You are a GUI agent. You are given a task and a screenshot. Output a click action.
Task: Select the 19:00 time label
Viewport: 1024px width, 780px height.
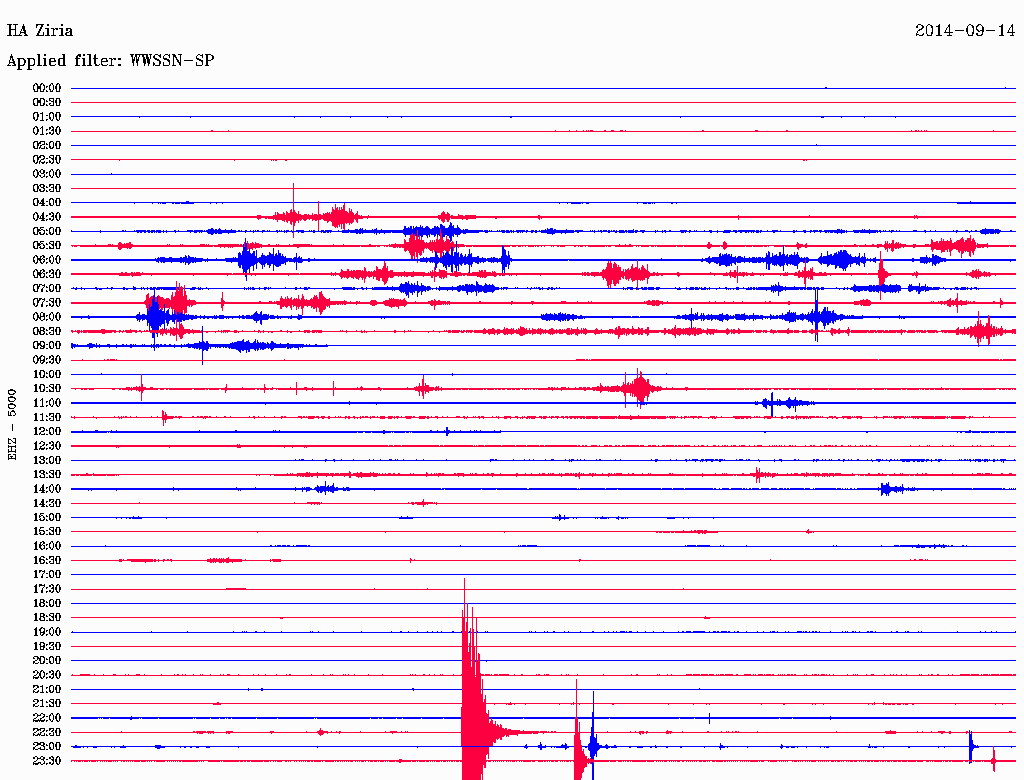point(47,632)
